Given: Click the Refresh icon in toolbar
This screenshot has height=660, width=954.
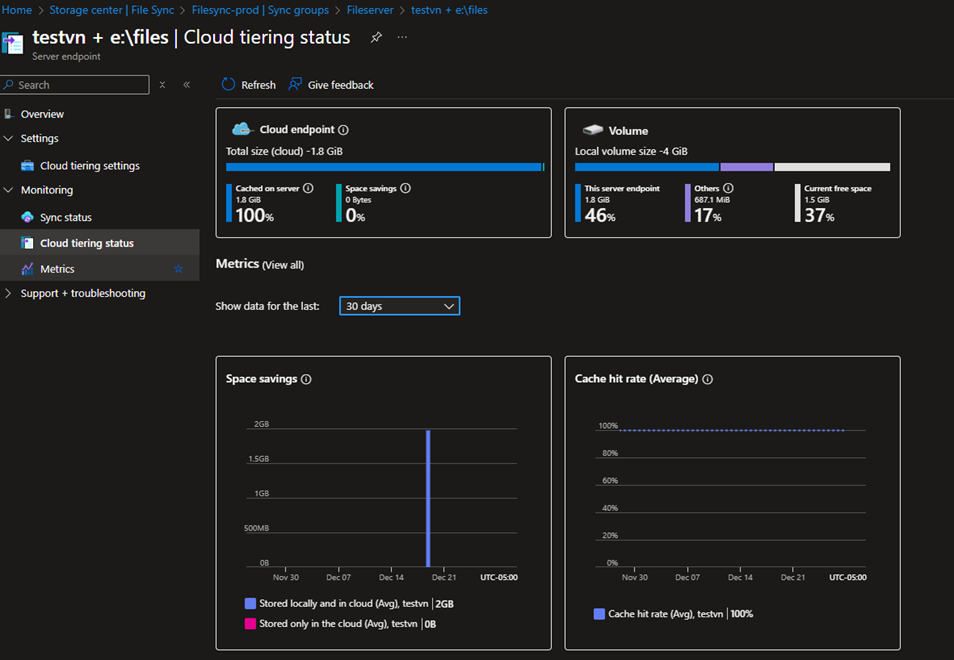Looking at the screenshot, I should (x=229, y=85).
